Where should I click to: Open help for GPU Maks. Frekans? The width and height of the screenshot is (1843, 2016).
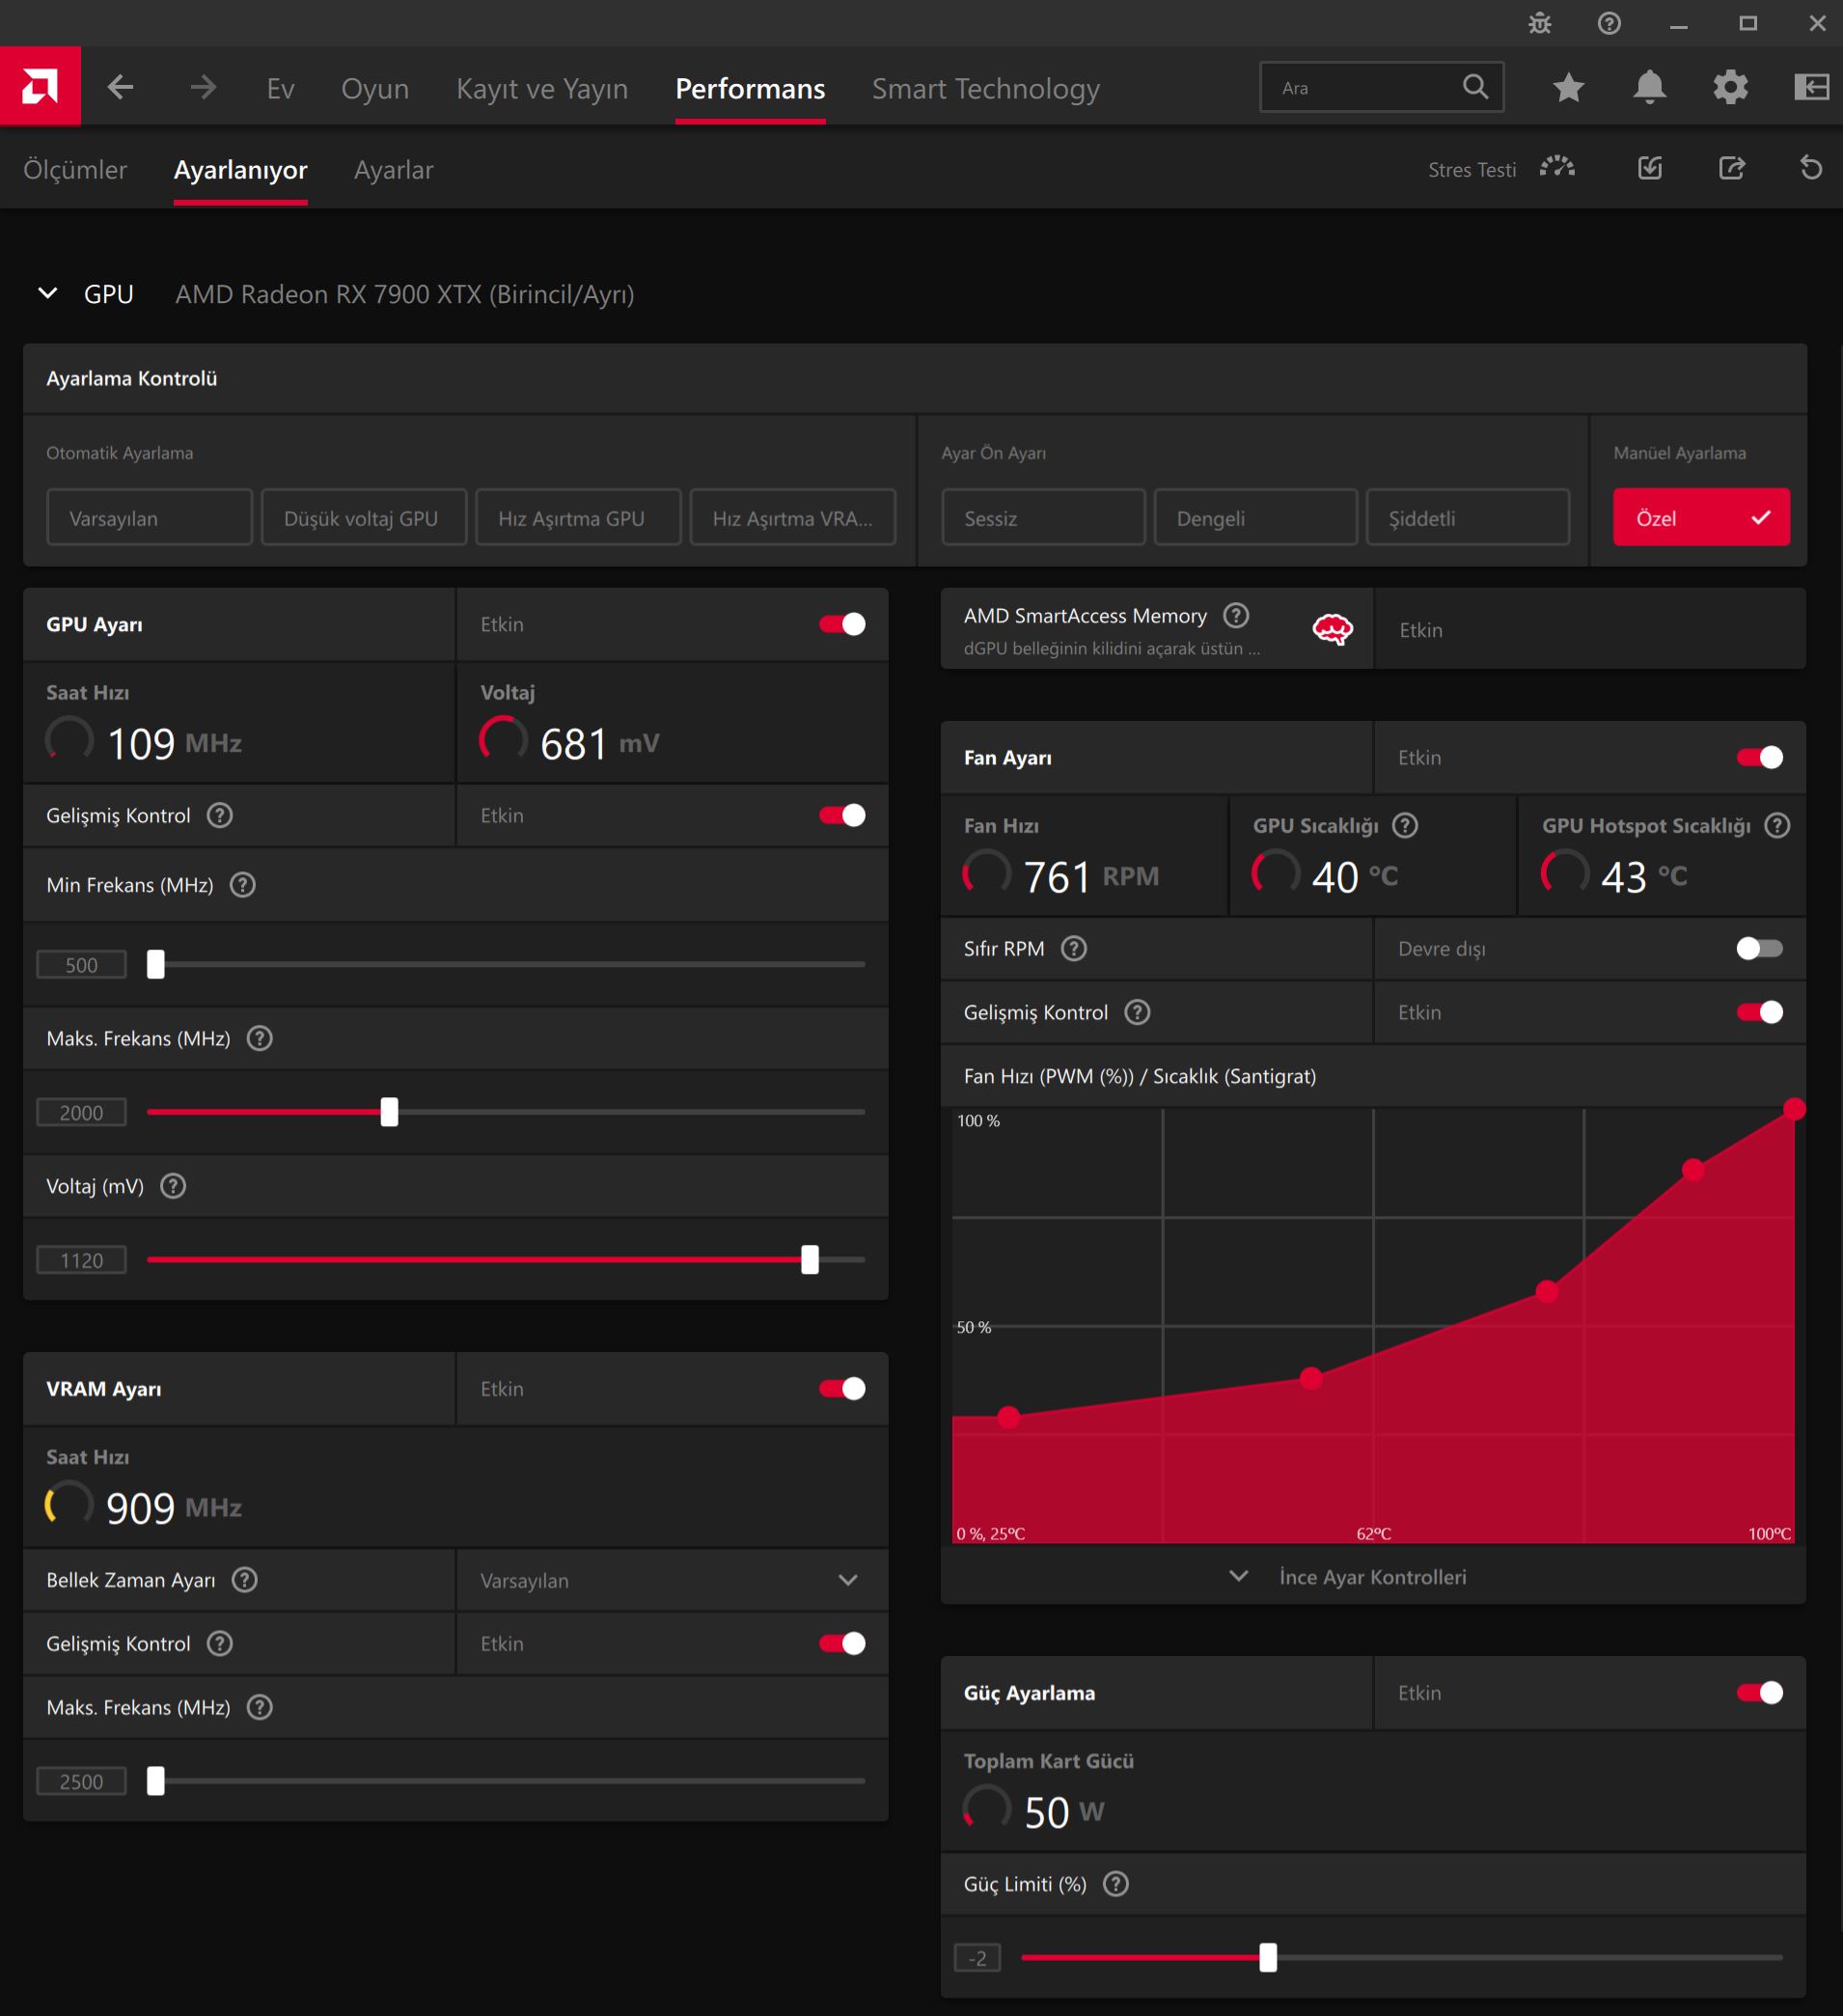pyautogui.click(x=259, y=1038)
